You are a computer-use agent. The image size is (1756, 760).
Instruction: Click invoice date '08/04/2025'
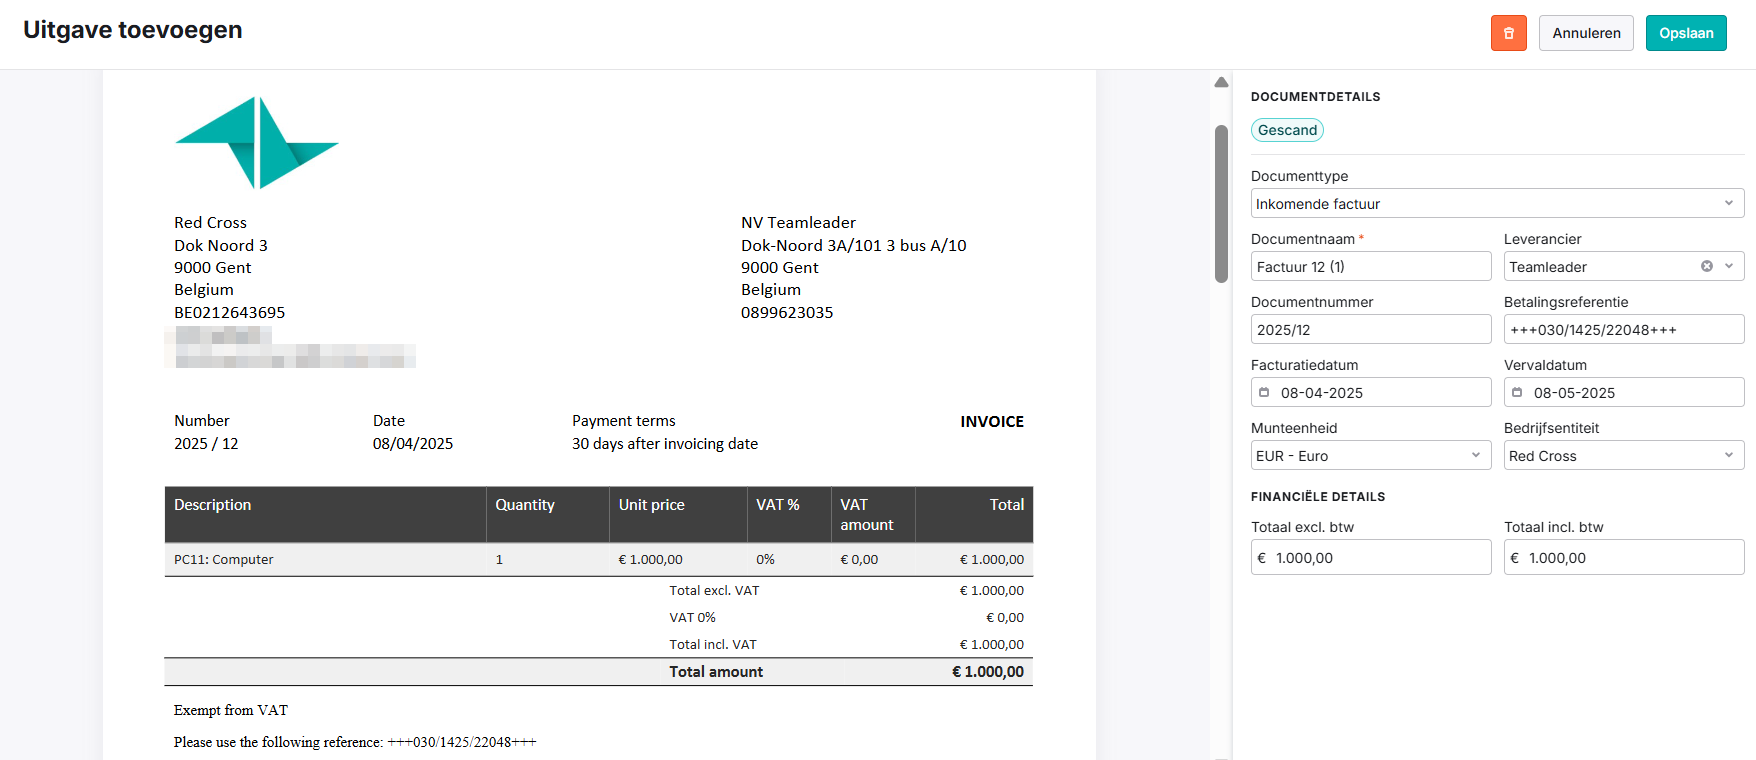[x=413, y=444]
